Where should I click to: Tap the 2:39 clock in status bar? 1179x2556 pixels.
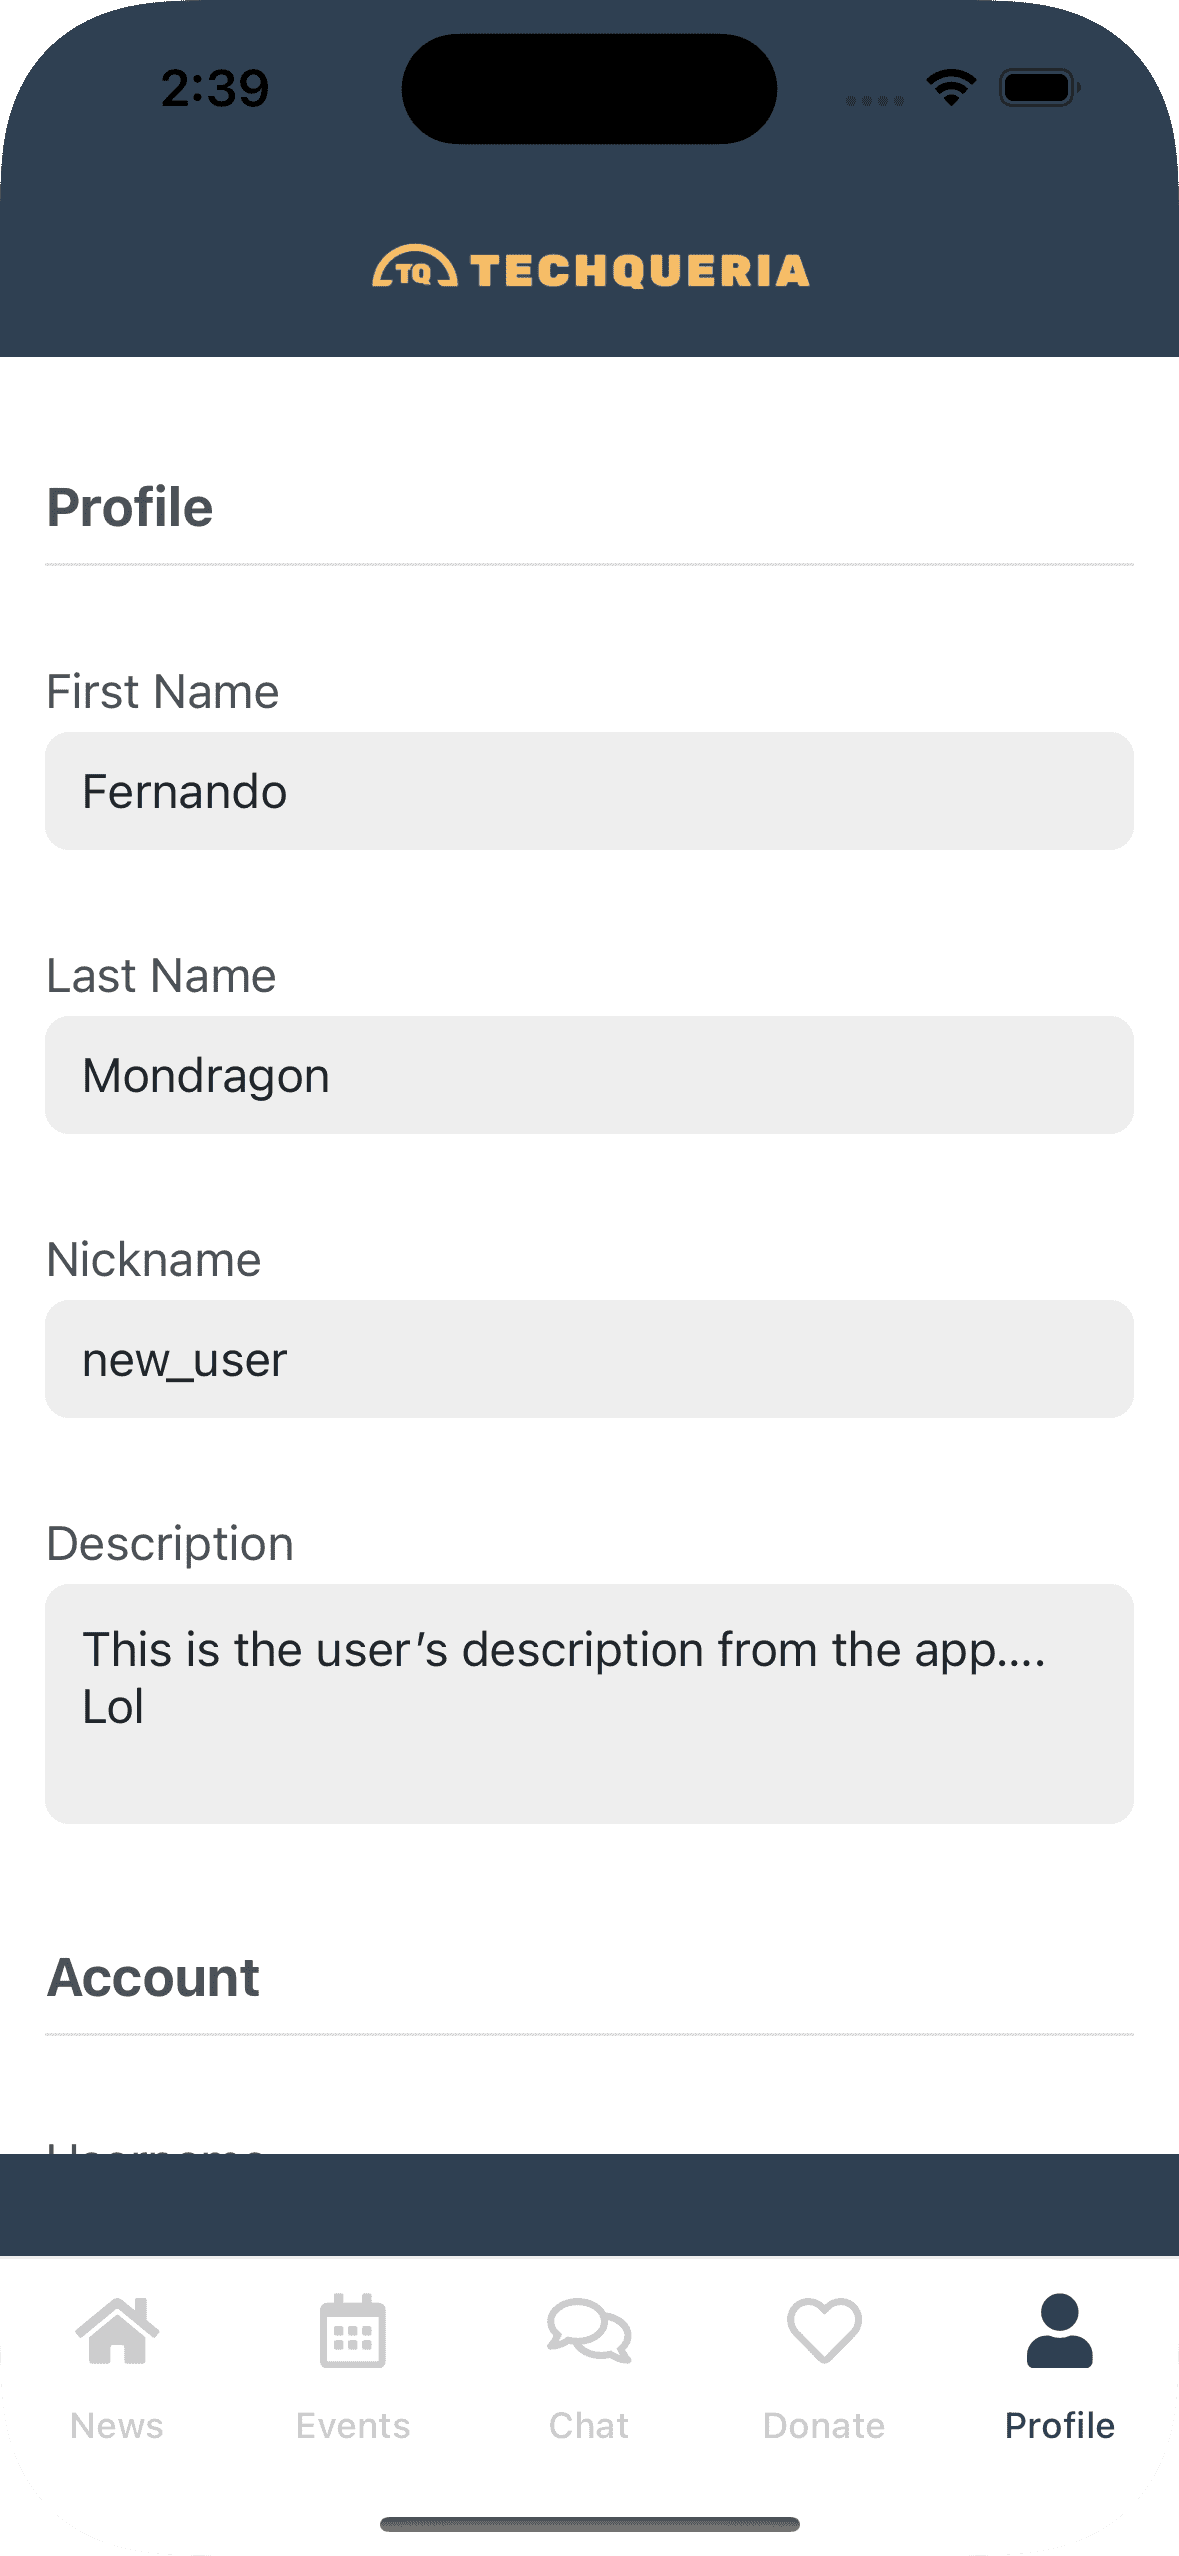click(x=215, y=89)
